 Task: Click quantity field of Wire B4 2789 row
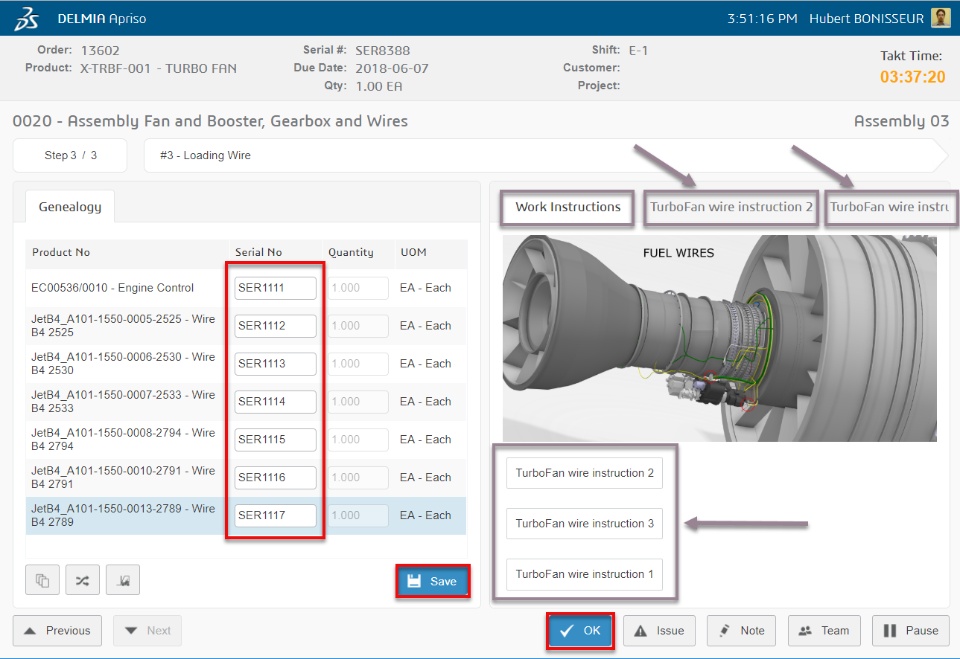358,516
